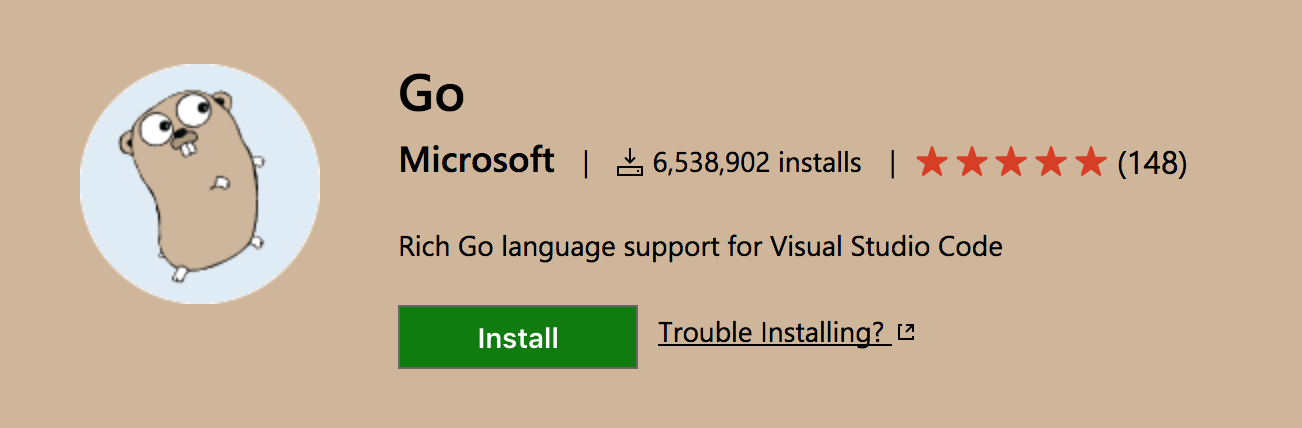
Task: Open the Trouble Installing? link
Action: [773, 333]
